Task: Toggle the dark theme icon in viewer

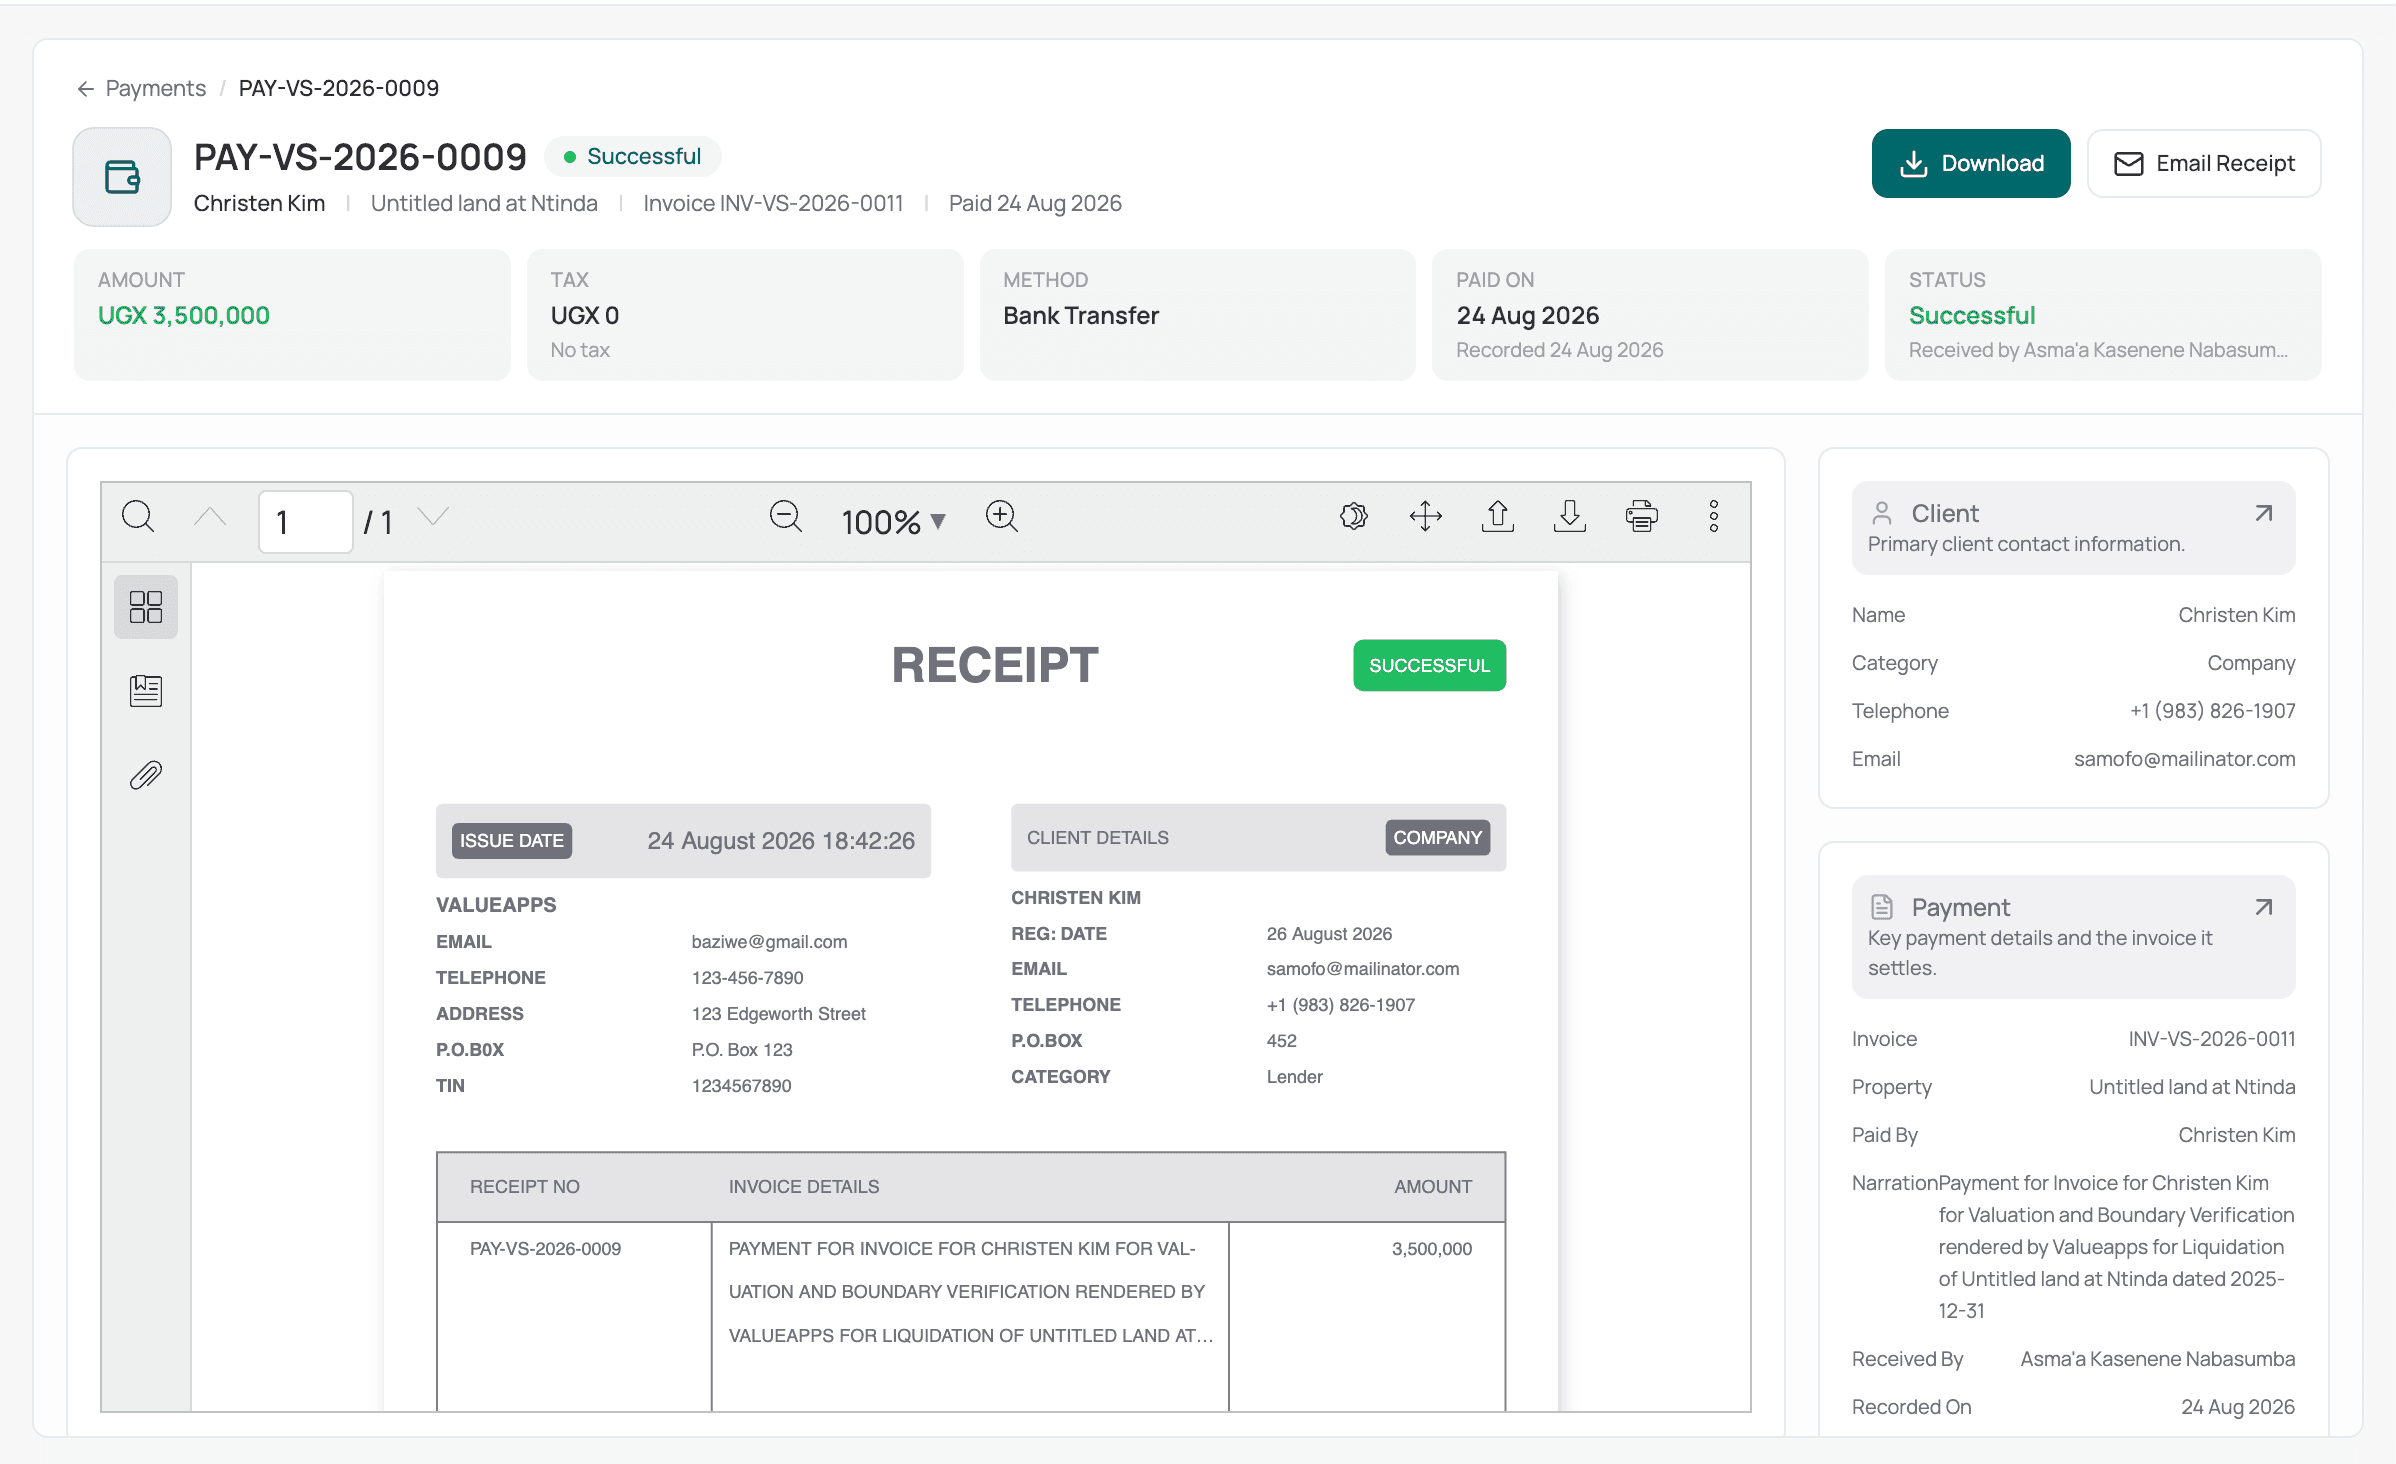Action: point(1354,517)
